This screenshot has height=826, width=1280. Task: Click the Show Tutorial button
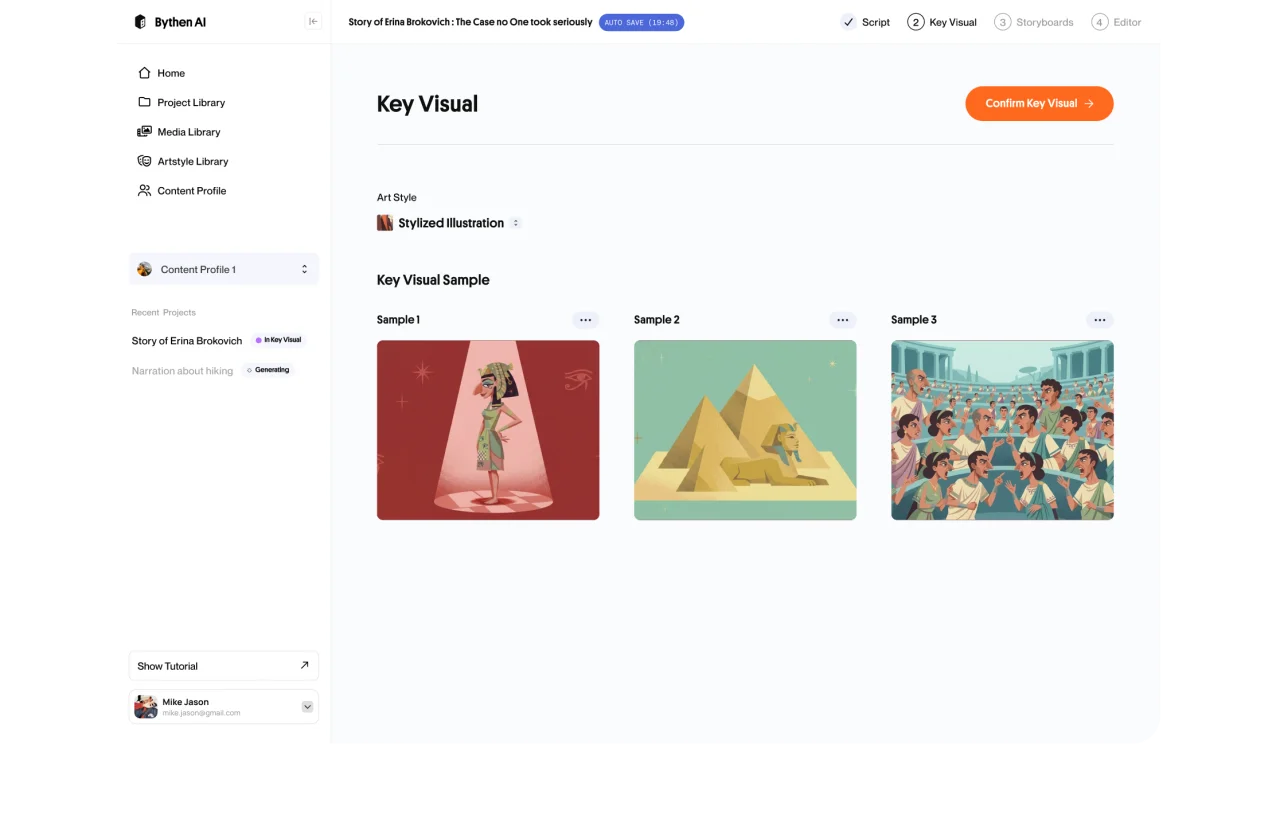coord(224,666)
